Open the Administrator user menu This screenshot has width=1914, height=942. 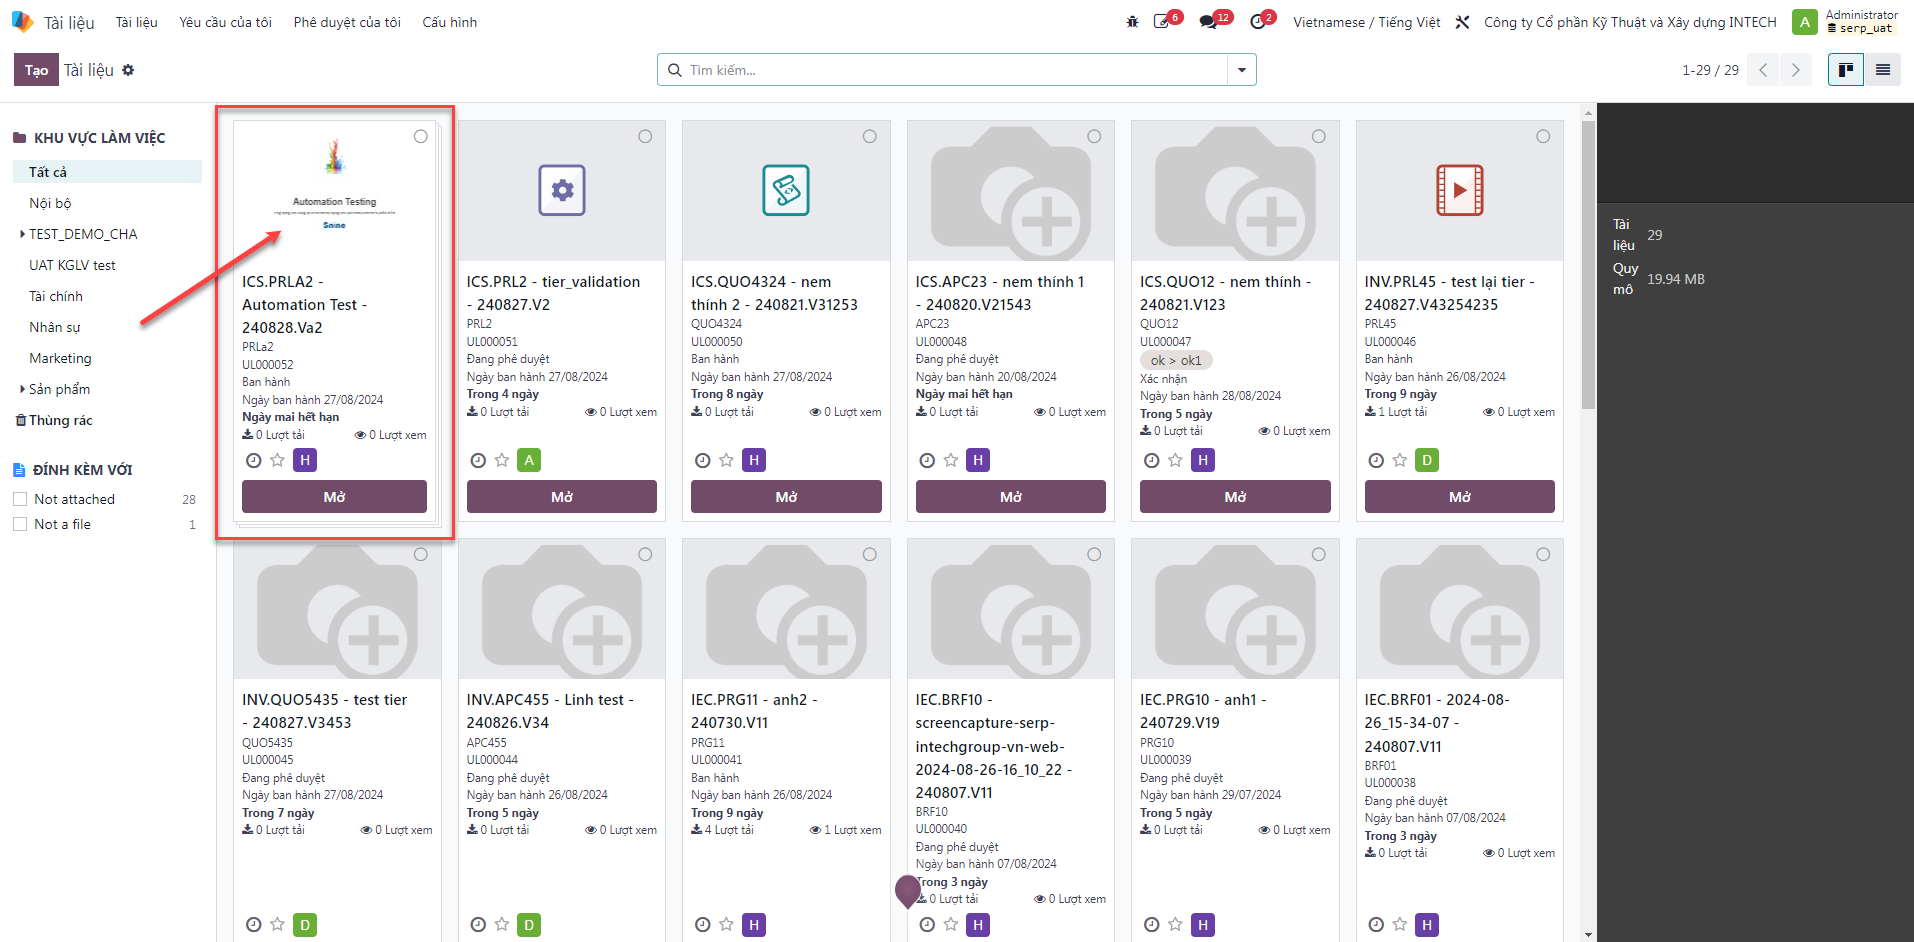(x=1846, y=21)
